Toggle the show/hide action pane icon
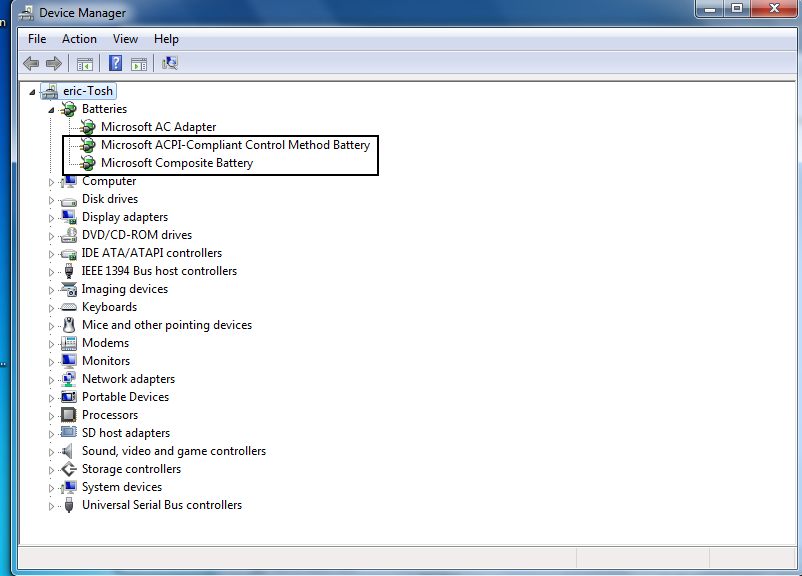 point(139,64)
